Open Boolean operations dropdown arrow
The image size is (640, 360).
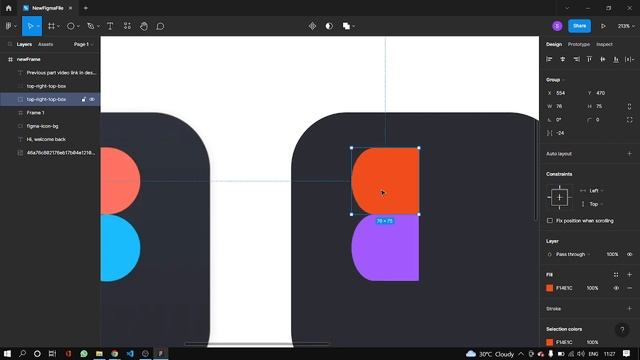[x=353, y=27]
